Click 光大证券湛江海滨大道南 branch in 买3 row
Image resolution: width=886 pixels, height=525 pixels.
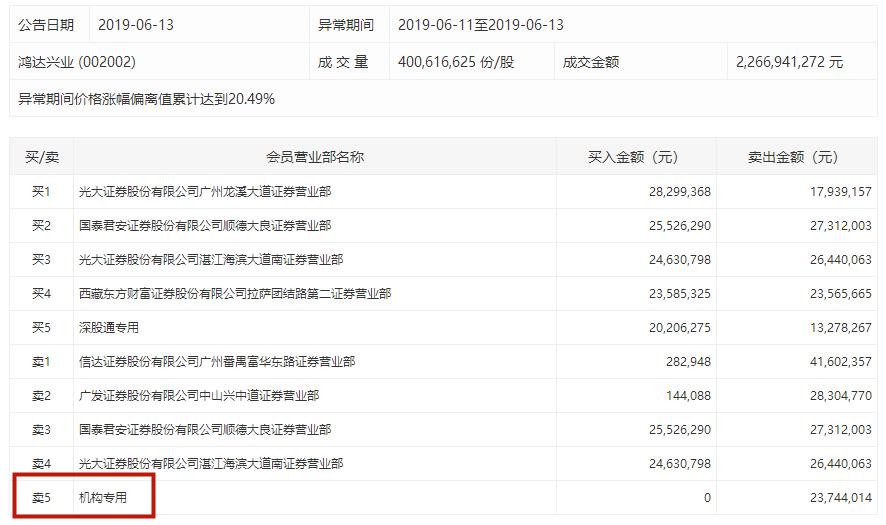point(211,259)
